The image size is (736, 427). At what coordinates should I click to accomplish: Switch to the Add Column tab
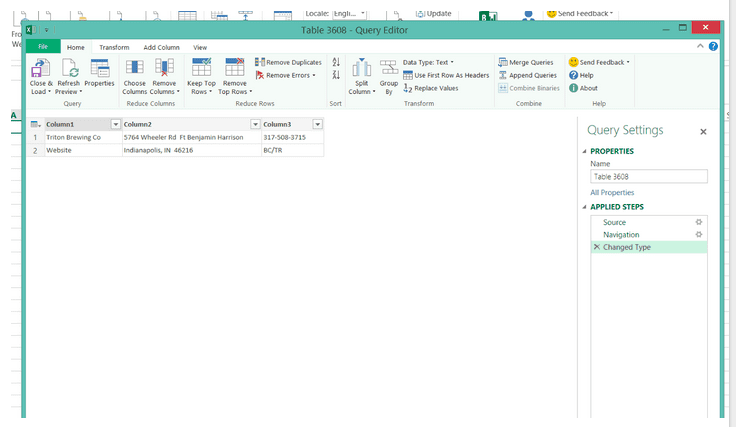point(161,47)
